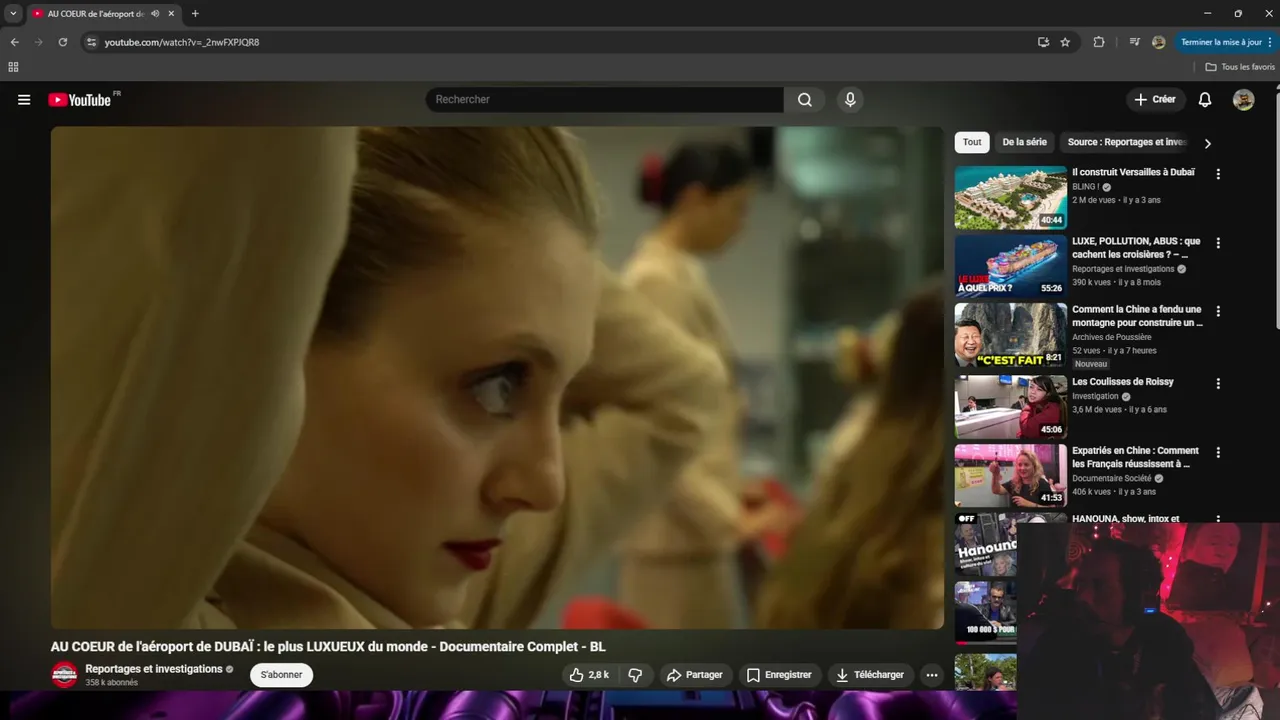Open the Chrome apps grid in bookmarks bar

click(x=13, y=67)
